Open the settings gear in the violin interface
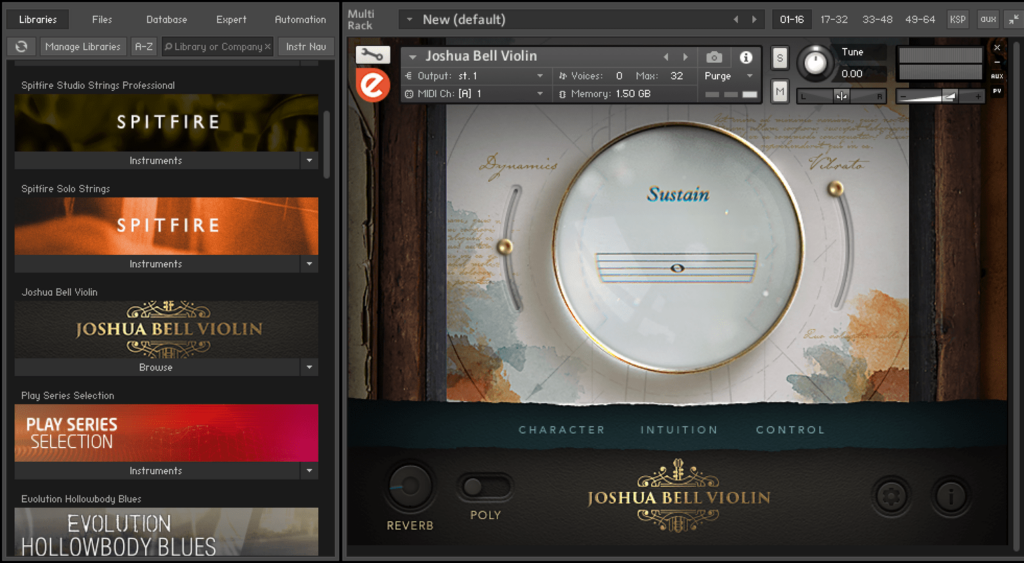This screenshot has width=1024, height=563. (x=891, y=496)
